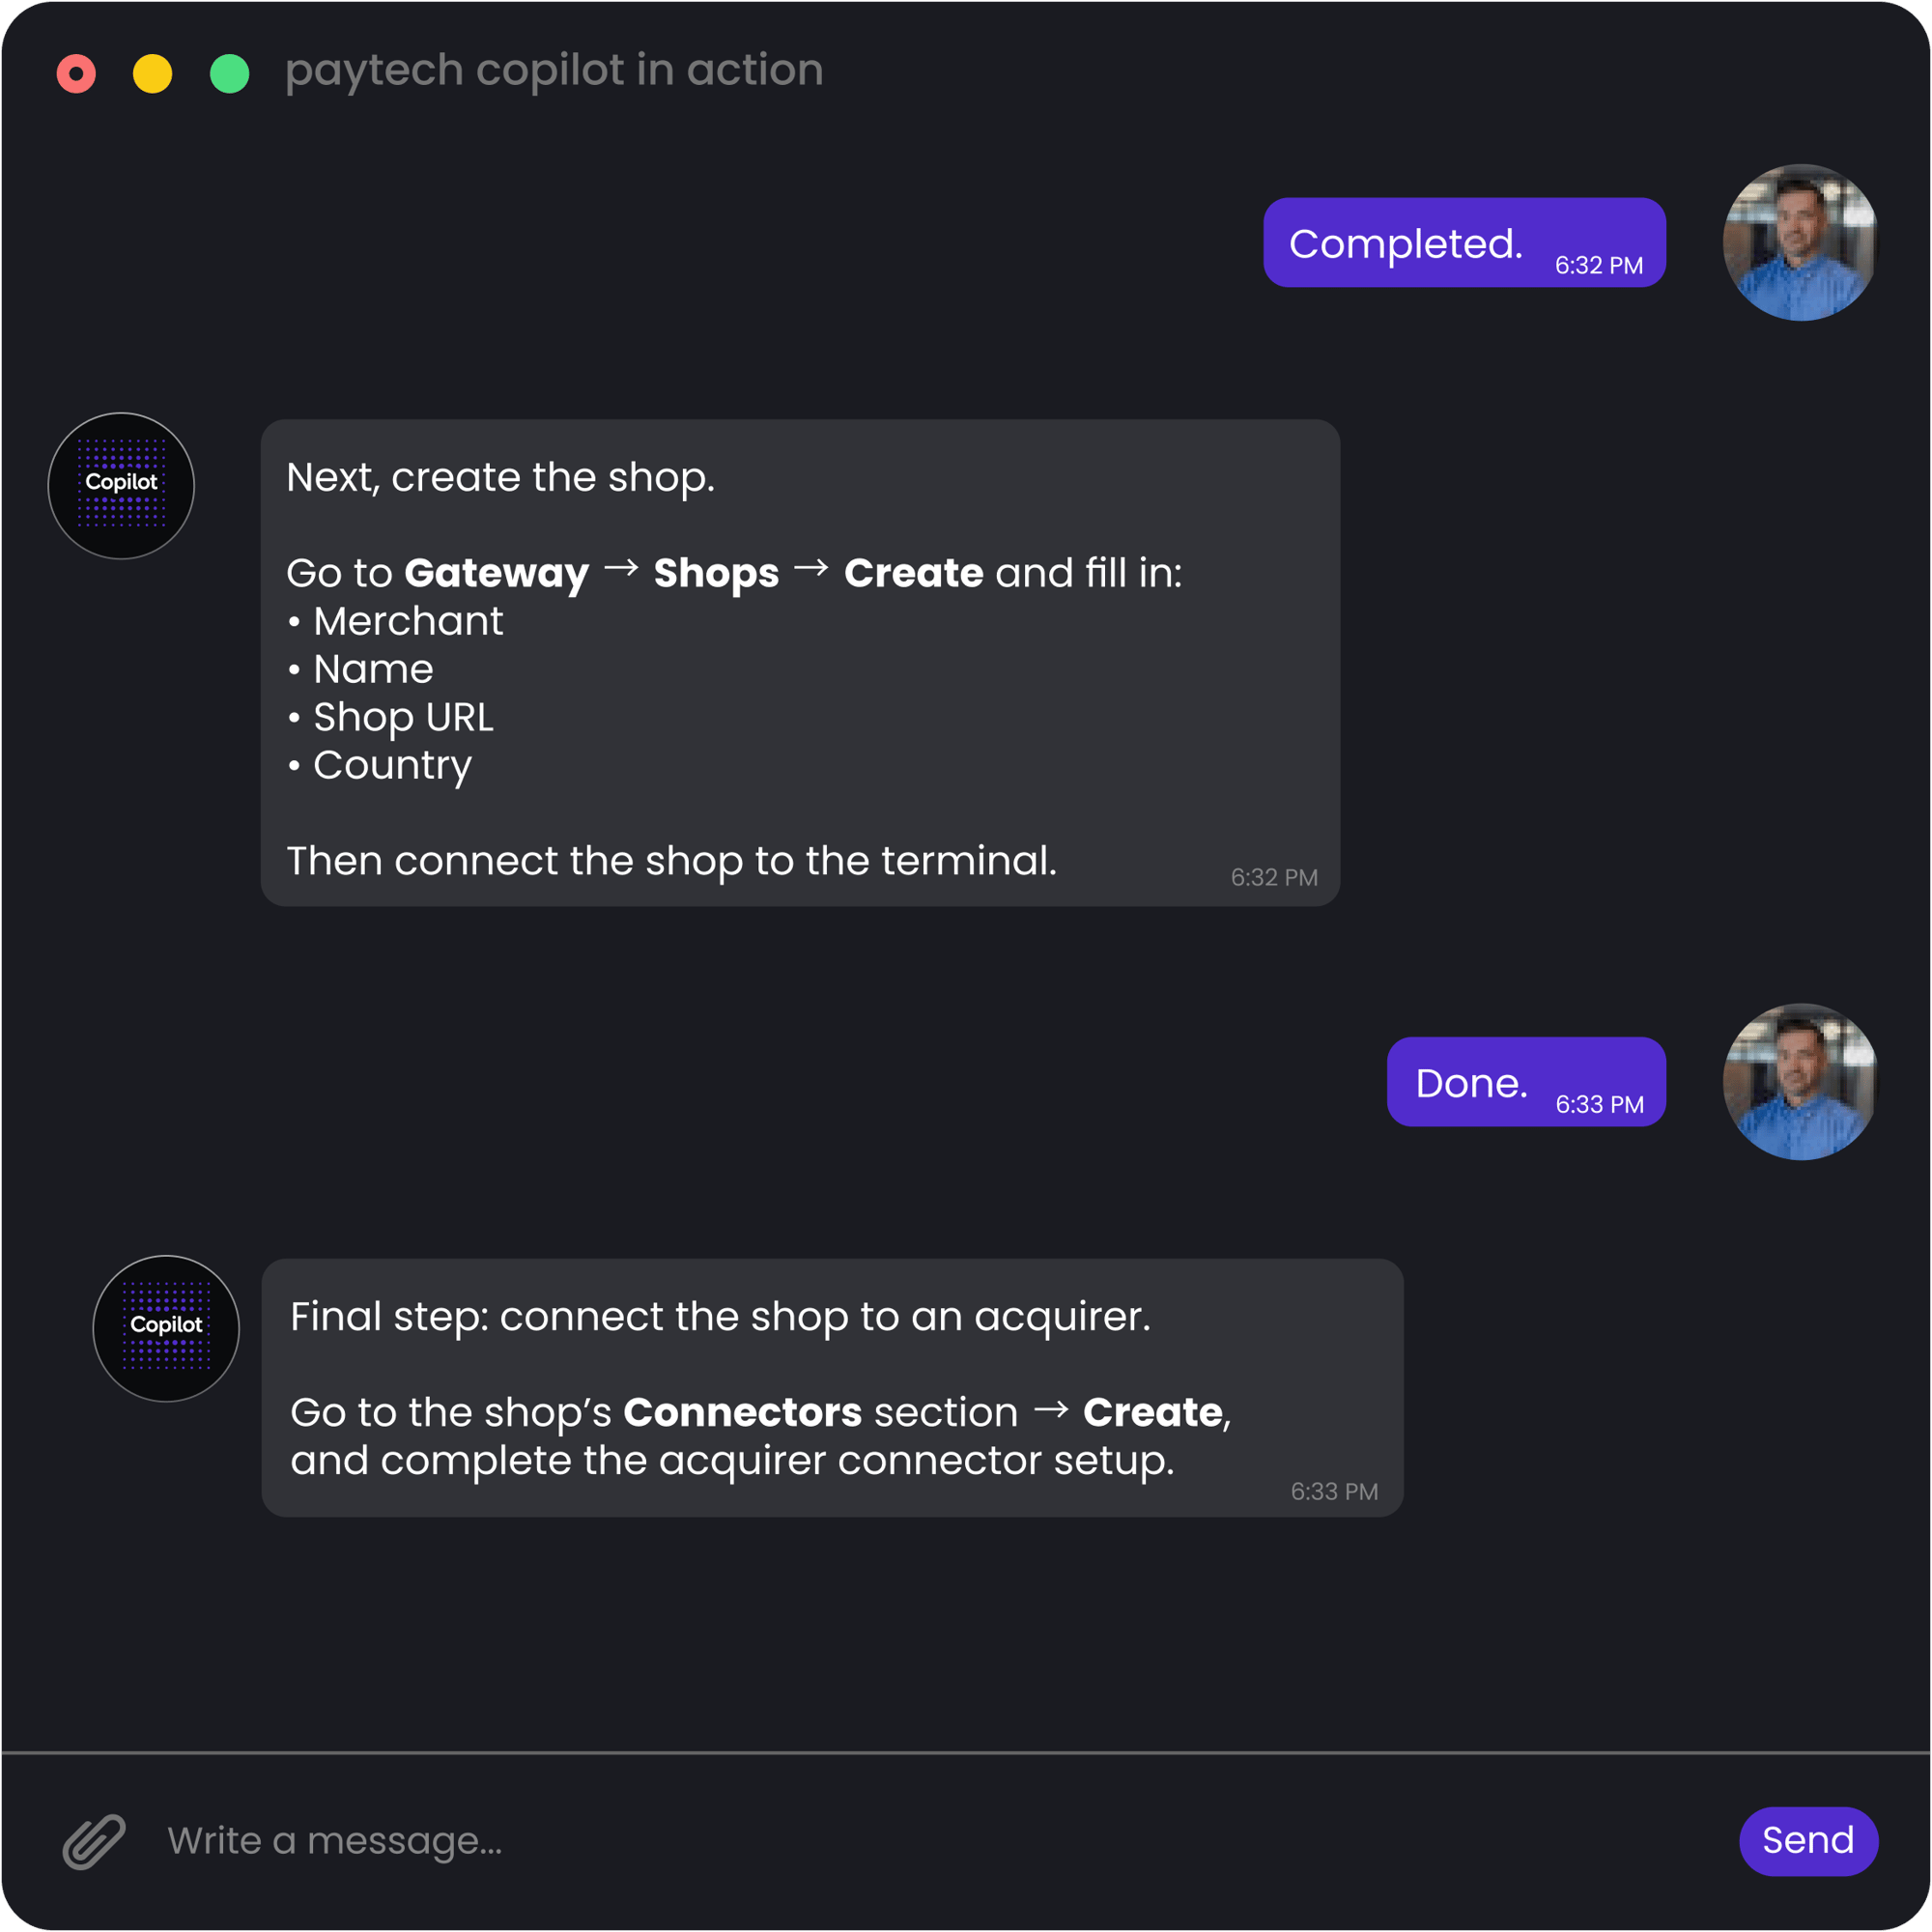1932x1932 pixels.
Task: Select the Done message bubble
Action: [x=1525, y=1082]
